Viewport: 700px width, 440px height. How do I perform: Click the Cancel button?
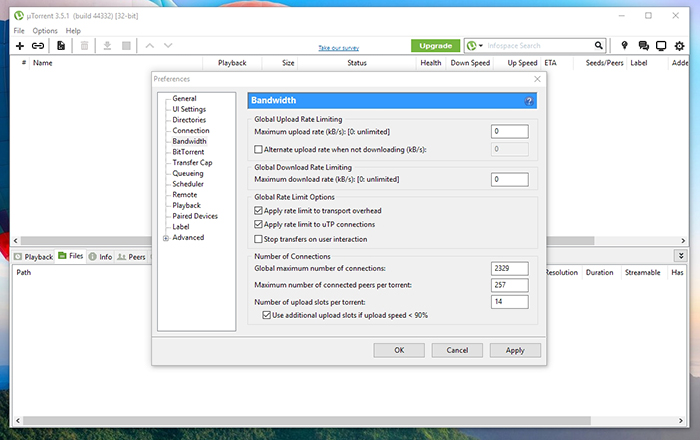coord(457,350)
